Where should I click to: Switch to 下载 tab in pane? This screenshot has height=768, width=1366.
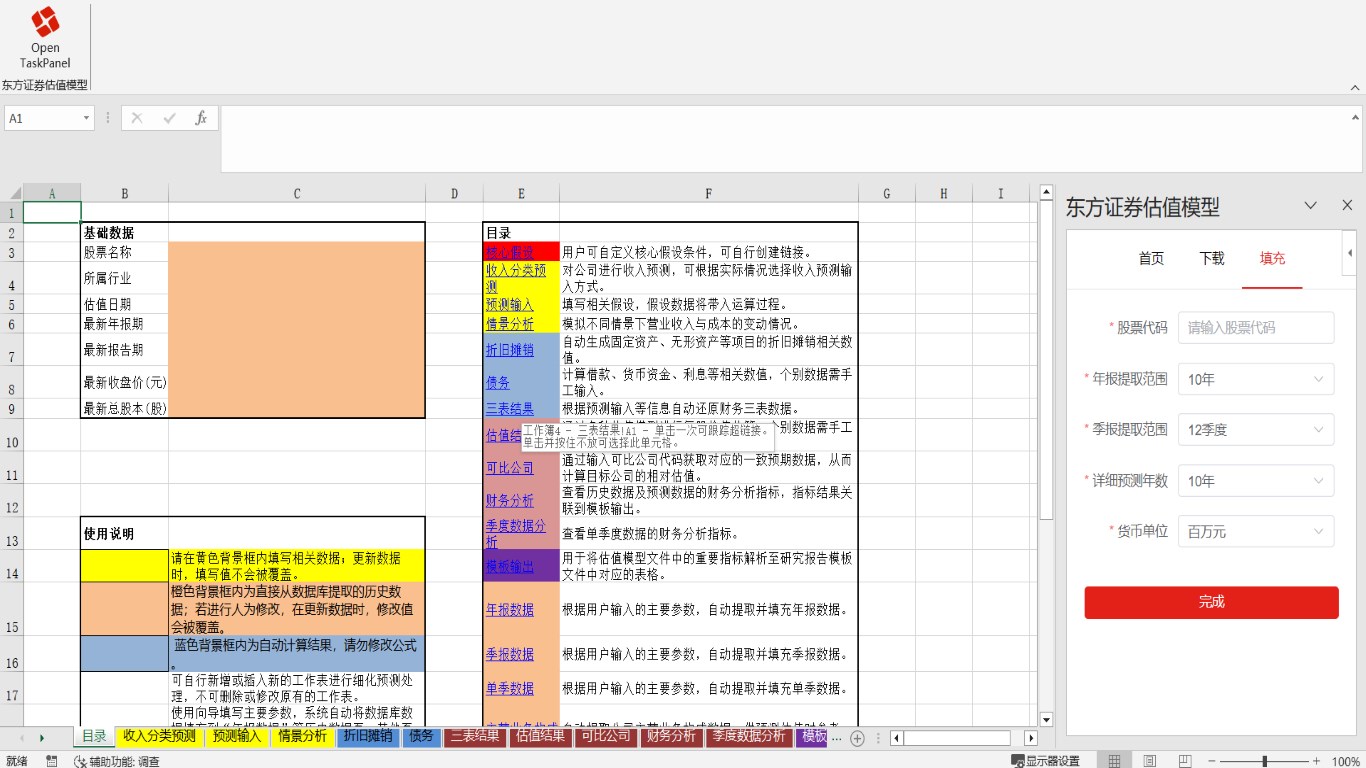coord(1211,258)
